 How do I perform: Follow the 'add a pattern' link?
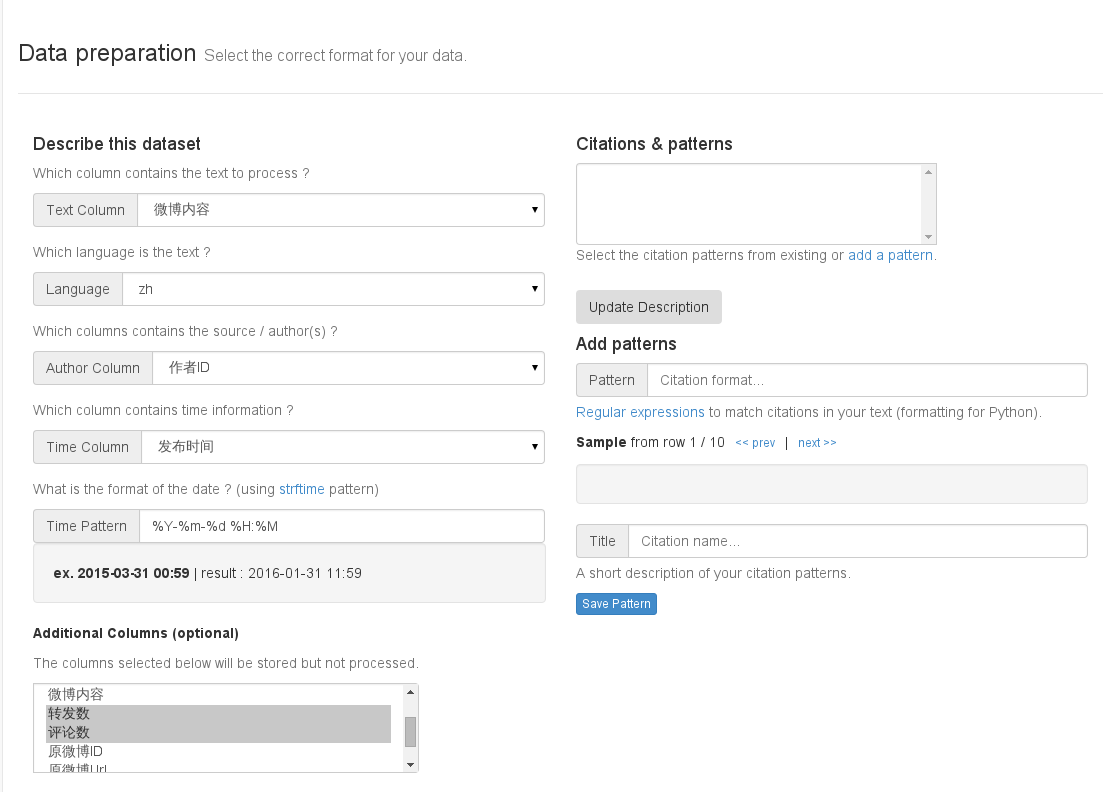click(890, 255)
